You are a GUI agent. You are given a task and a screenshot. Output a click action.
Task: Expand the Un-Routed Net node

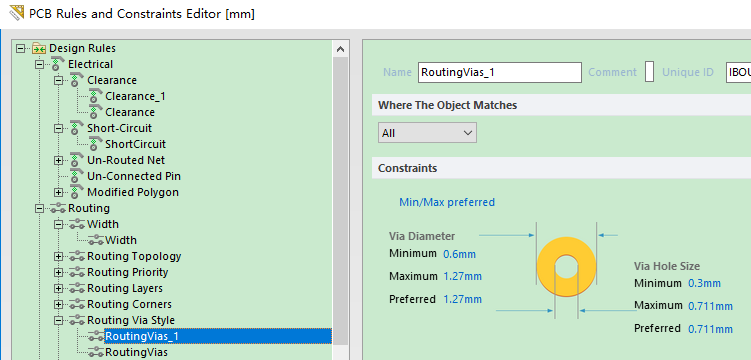pos(58,160)
